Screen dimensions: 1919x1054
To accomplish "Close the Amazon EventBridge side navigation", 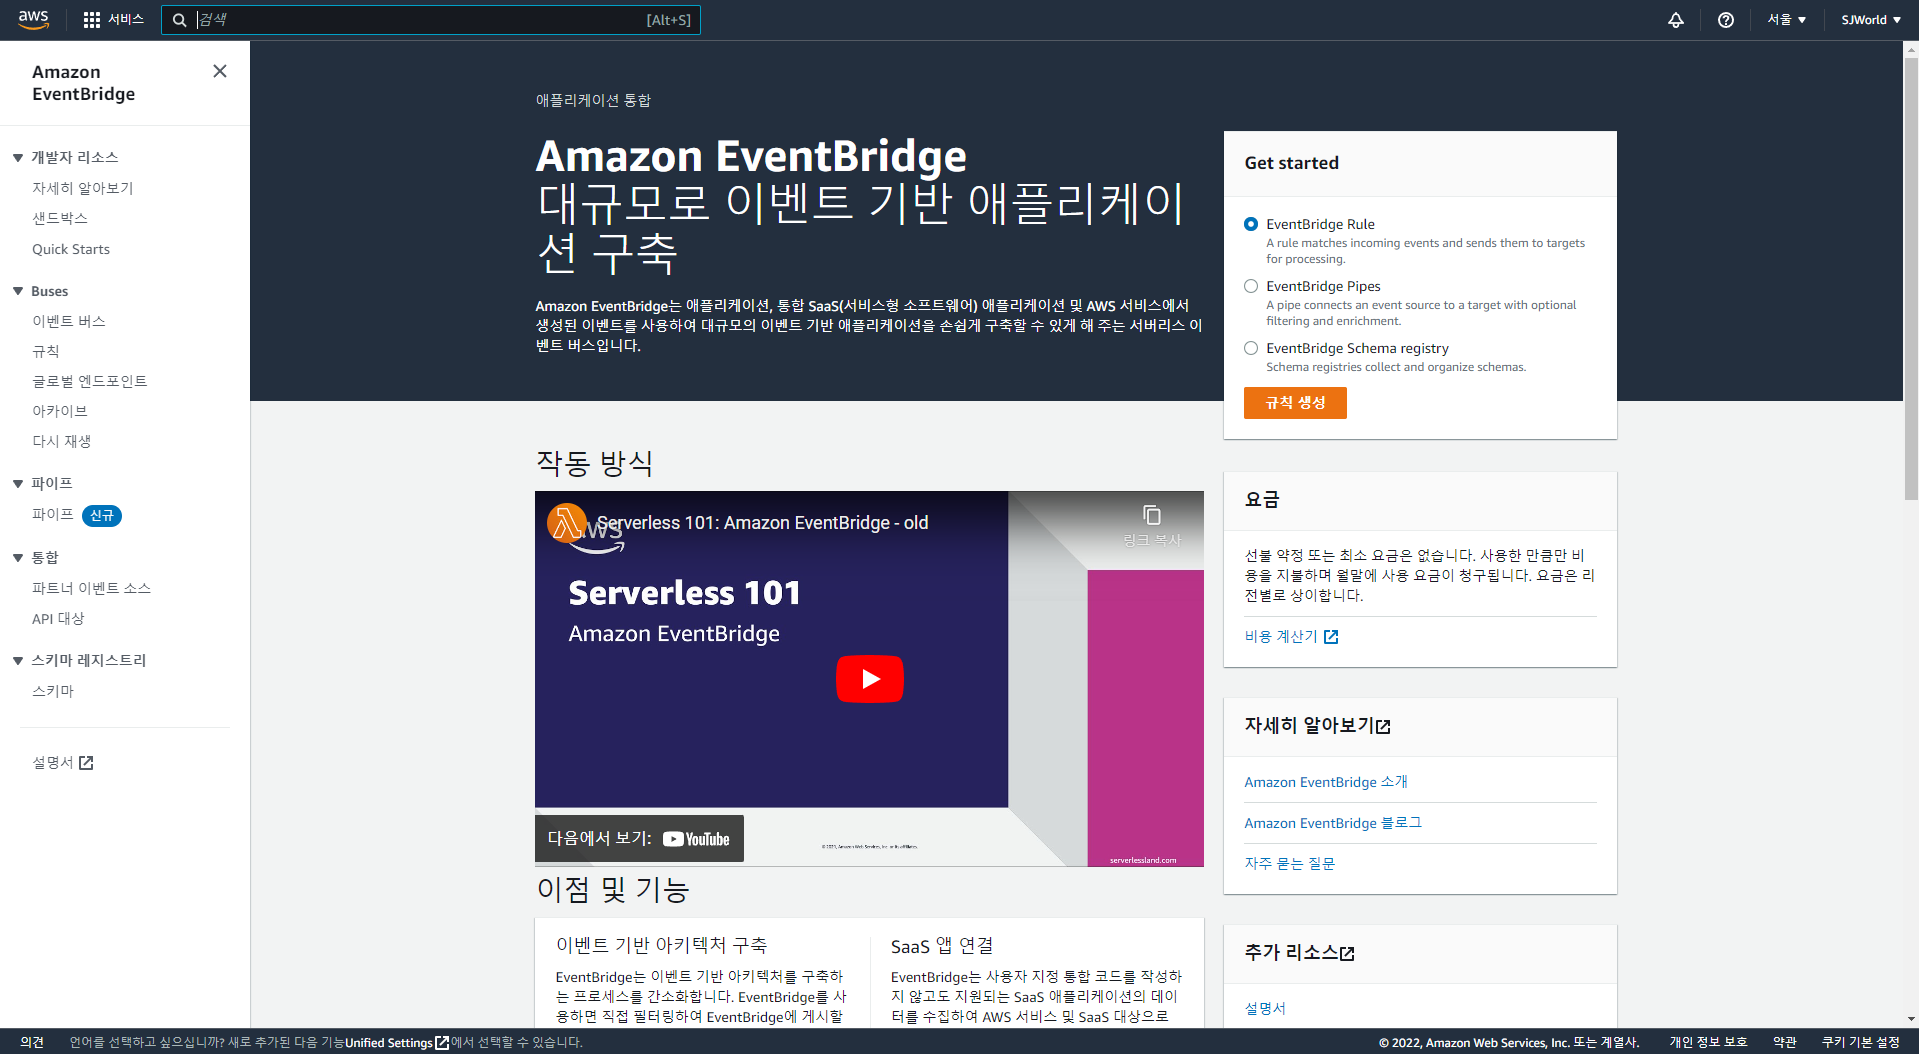I will (x=220, y=71).
